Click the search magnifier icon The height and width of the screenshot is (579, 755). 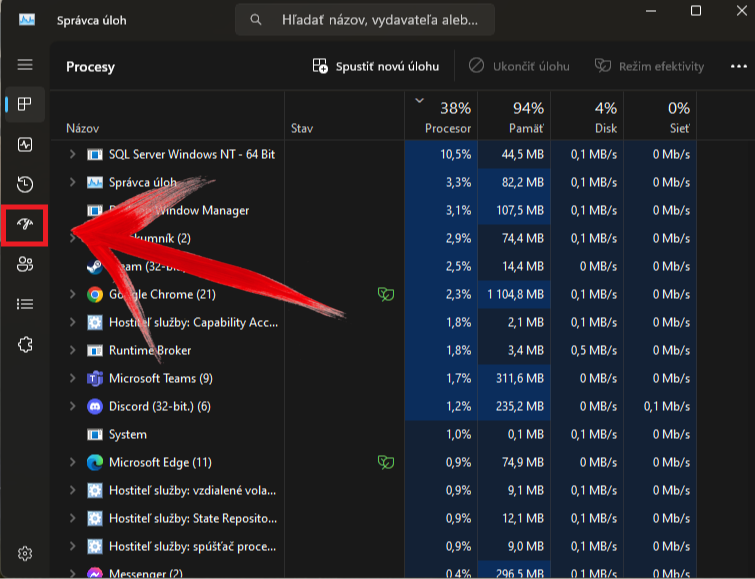point(256,20)
